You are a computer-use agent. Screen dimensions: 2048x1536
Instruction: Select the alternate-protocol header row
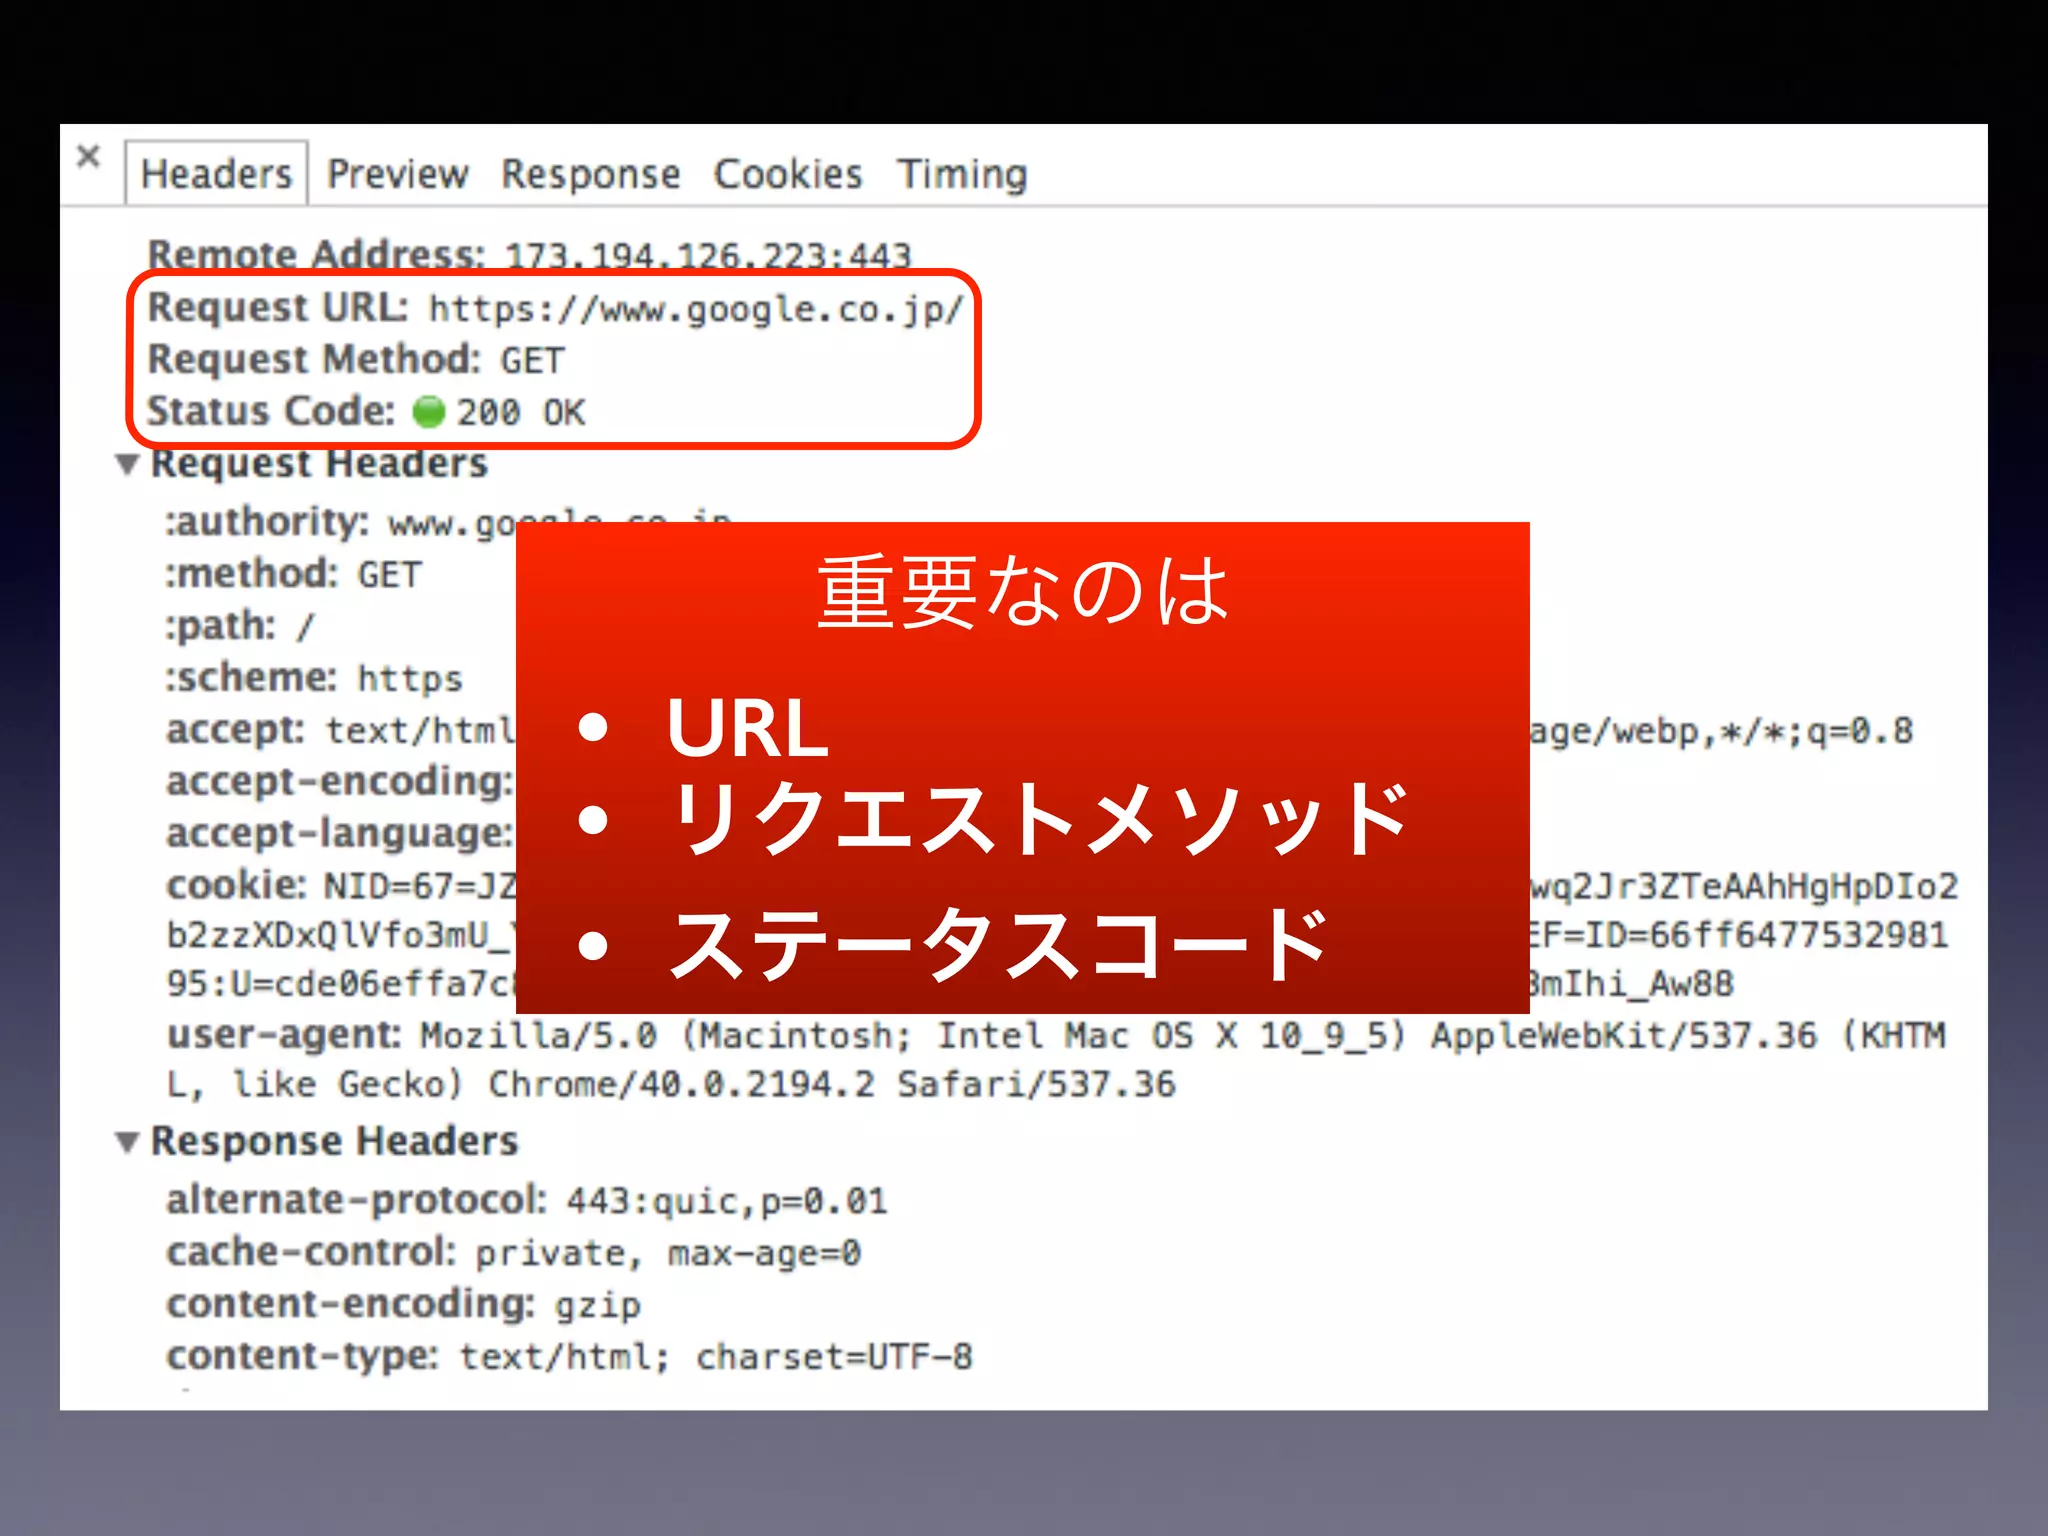tap(526, 1200)
